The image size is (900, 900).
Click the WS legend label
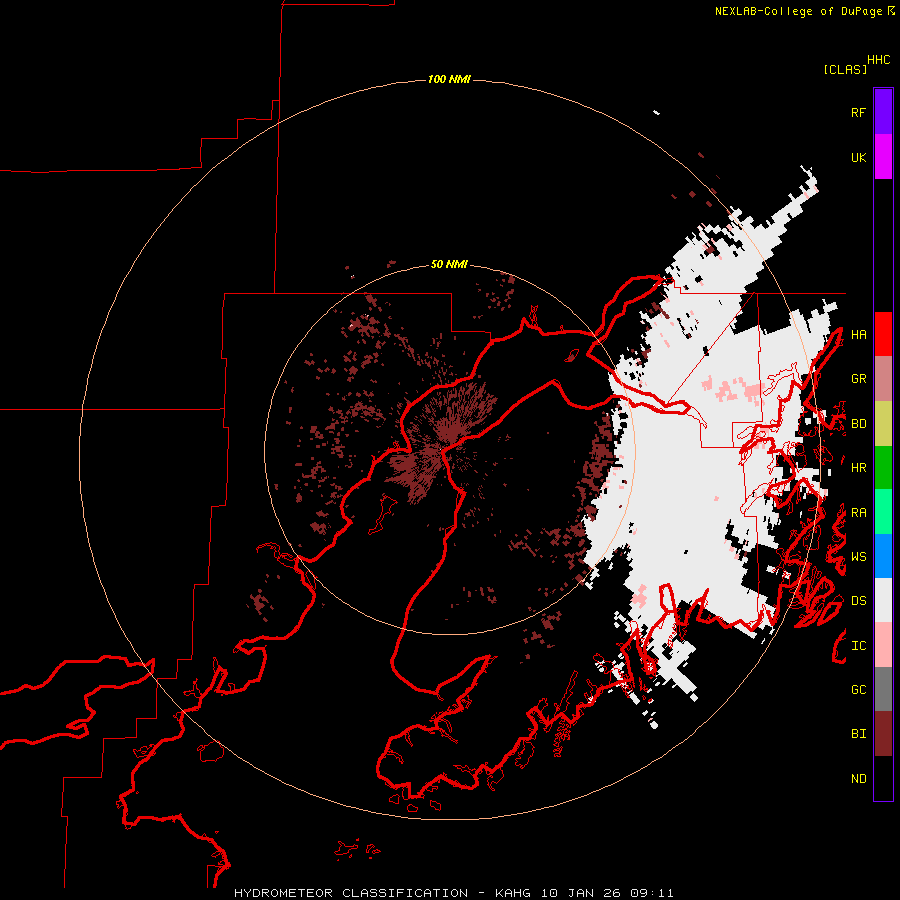858,557
